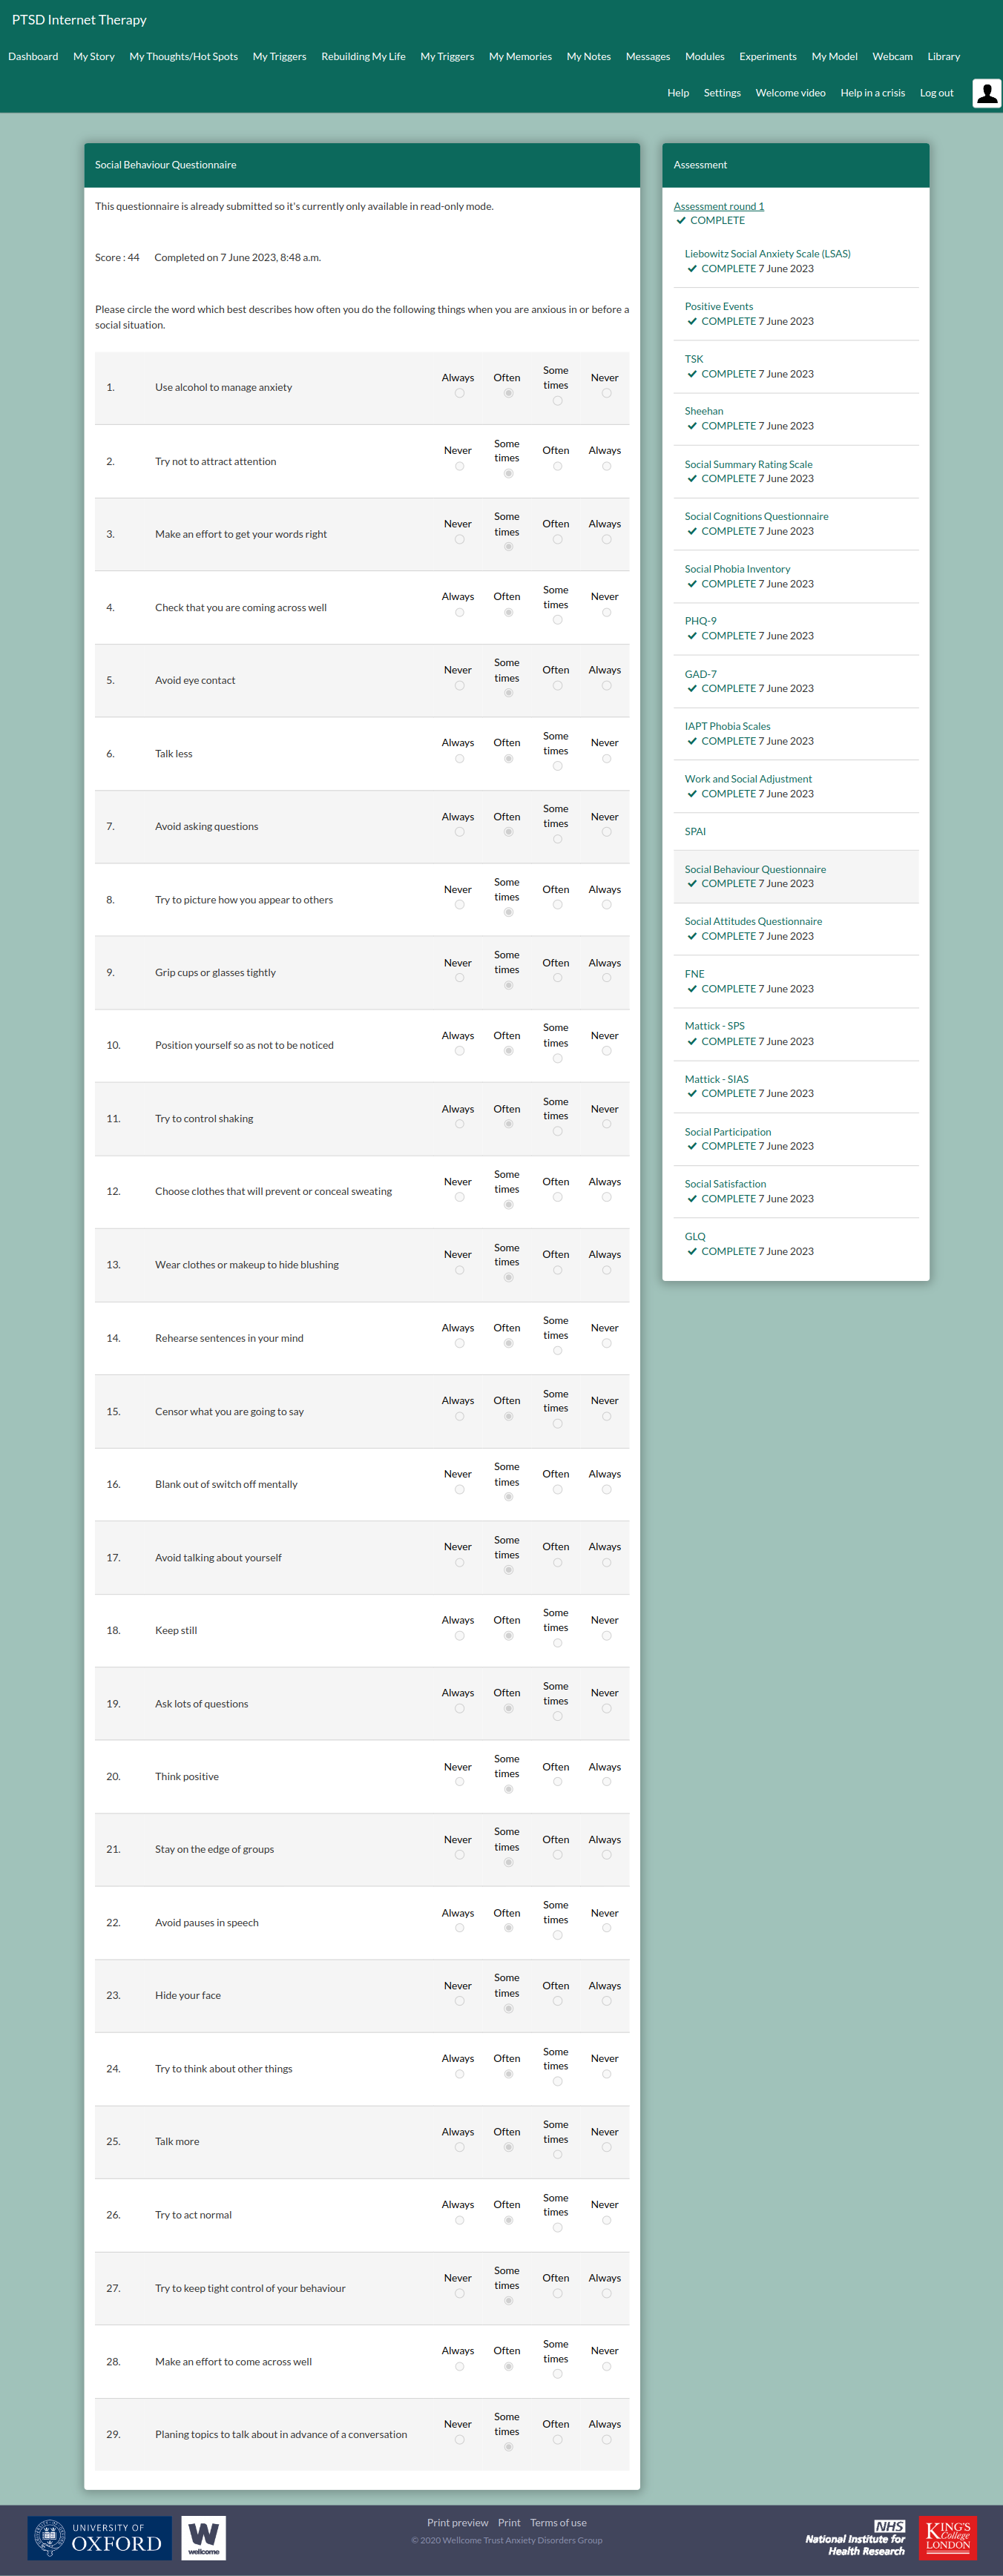Click the Wellcome logo in footer
Image resolution: width=1003 pixels, height=2576 pixels.
(x=203, y=2537)
